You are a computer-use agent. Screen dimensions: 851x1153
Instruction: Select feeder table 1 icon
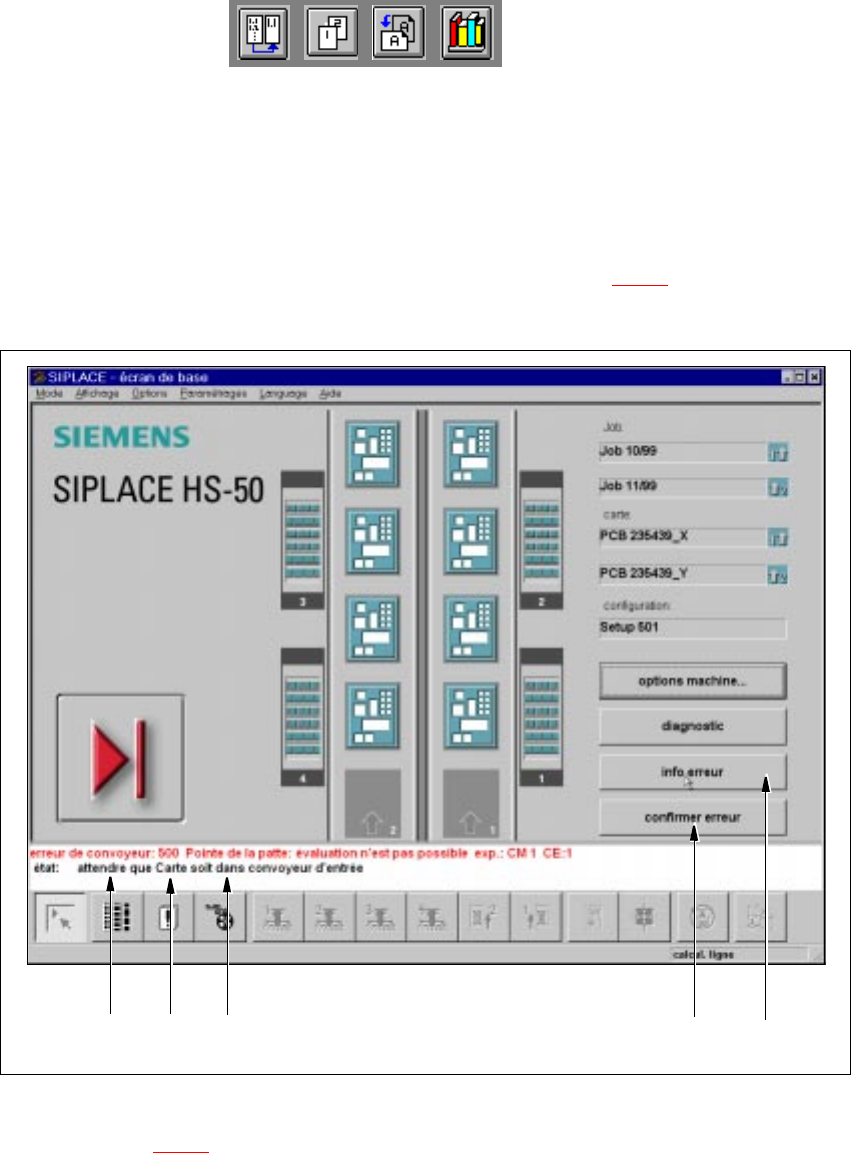point(541,717)
